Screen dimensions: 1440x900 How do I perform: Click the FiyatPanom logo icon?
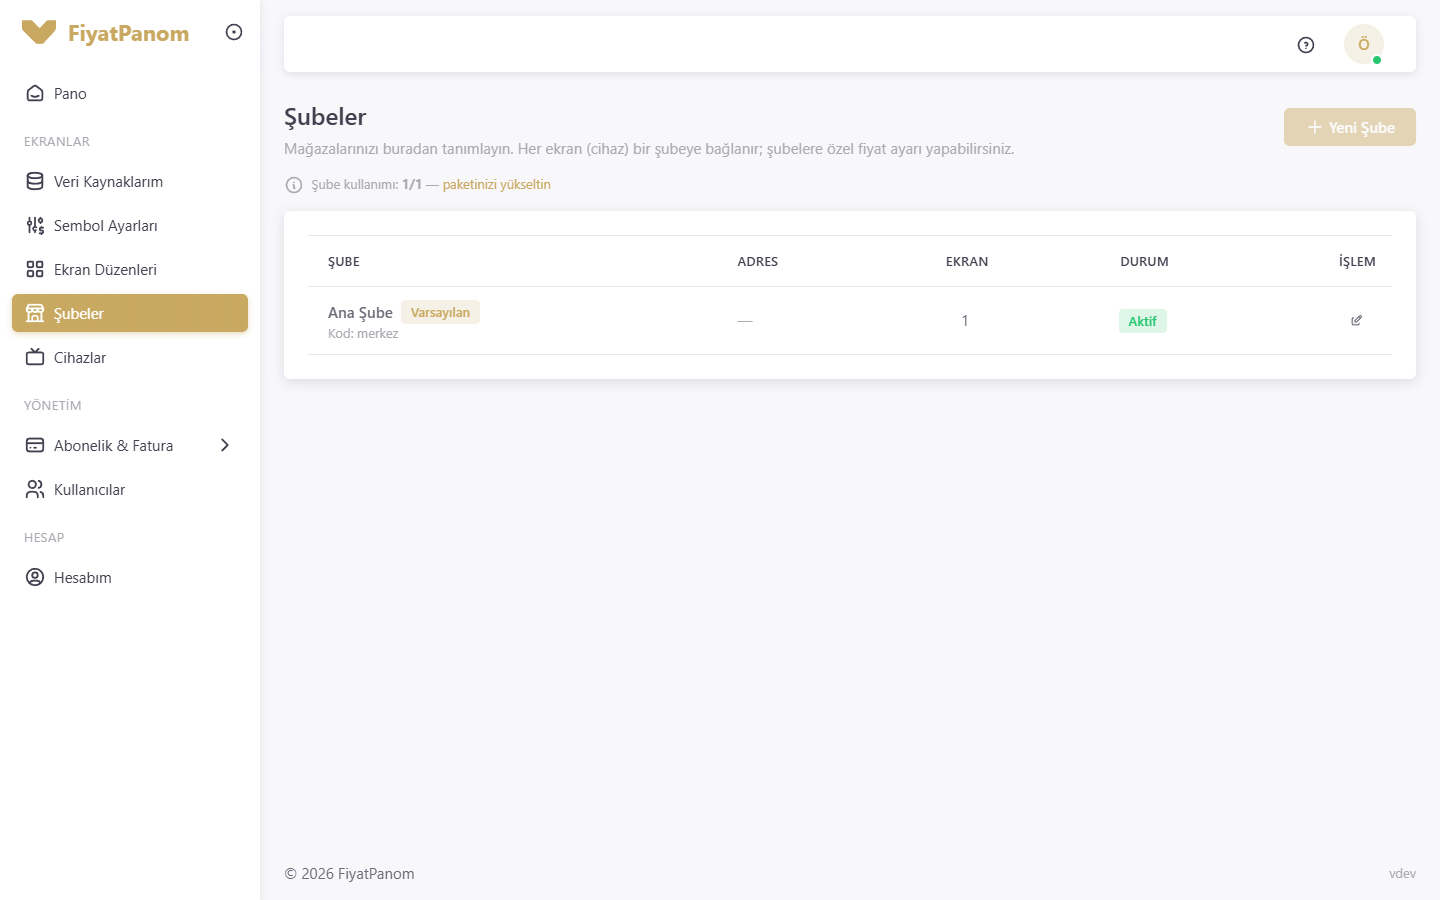click(x=39, y=33)
